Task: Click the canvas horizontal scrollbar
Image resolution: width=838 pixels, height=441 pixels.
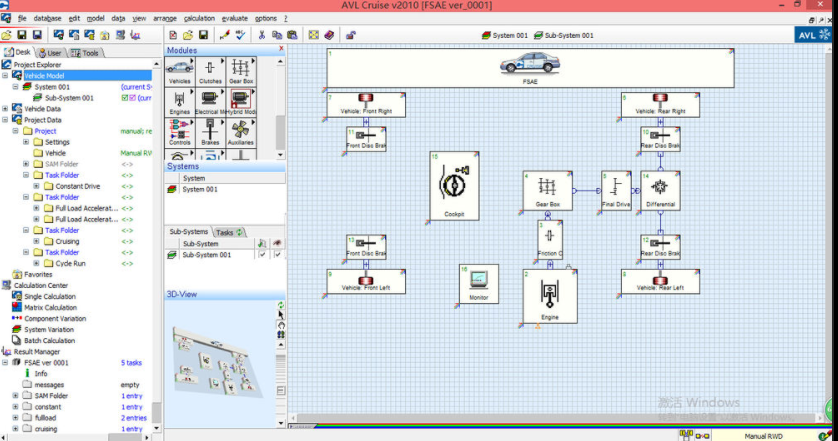Action: 556,417
